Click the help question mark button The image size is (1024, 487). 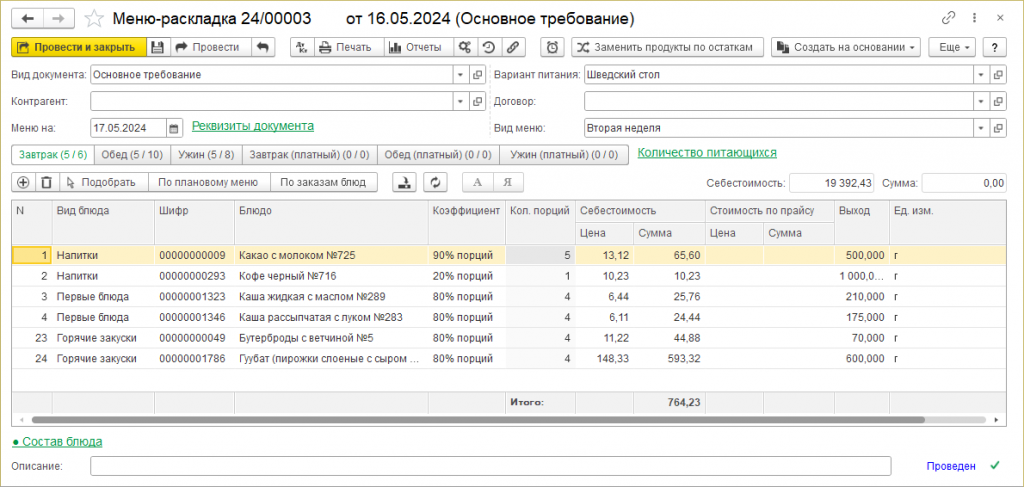click(994, 47)
